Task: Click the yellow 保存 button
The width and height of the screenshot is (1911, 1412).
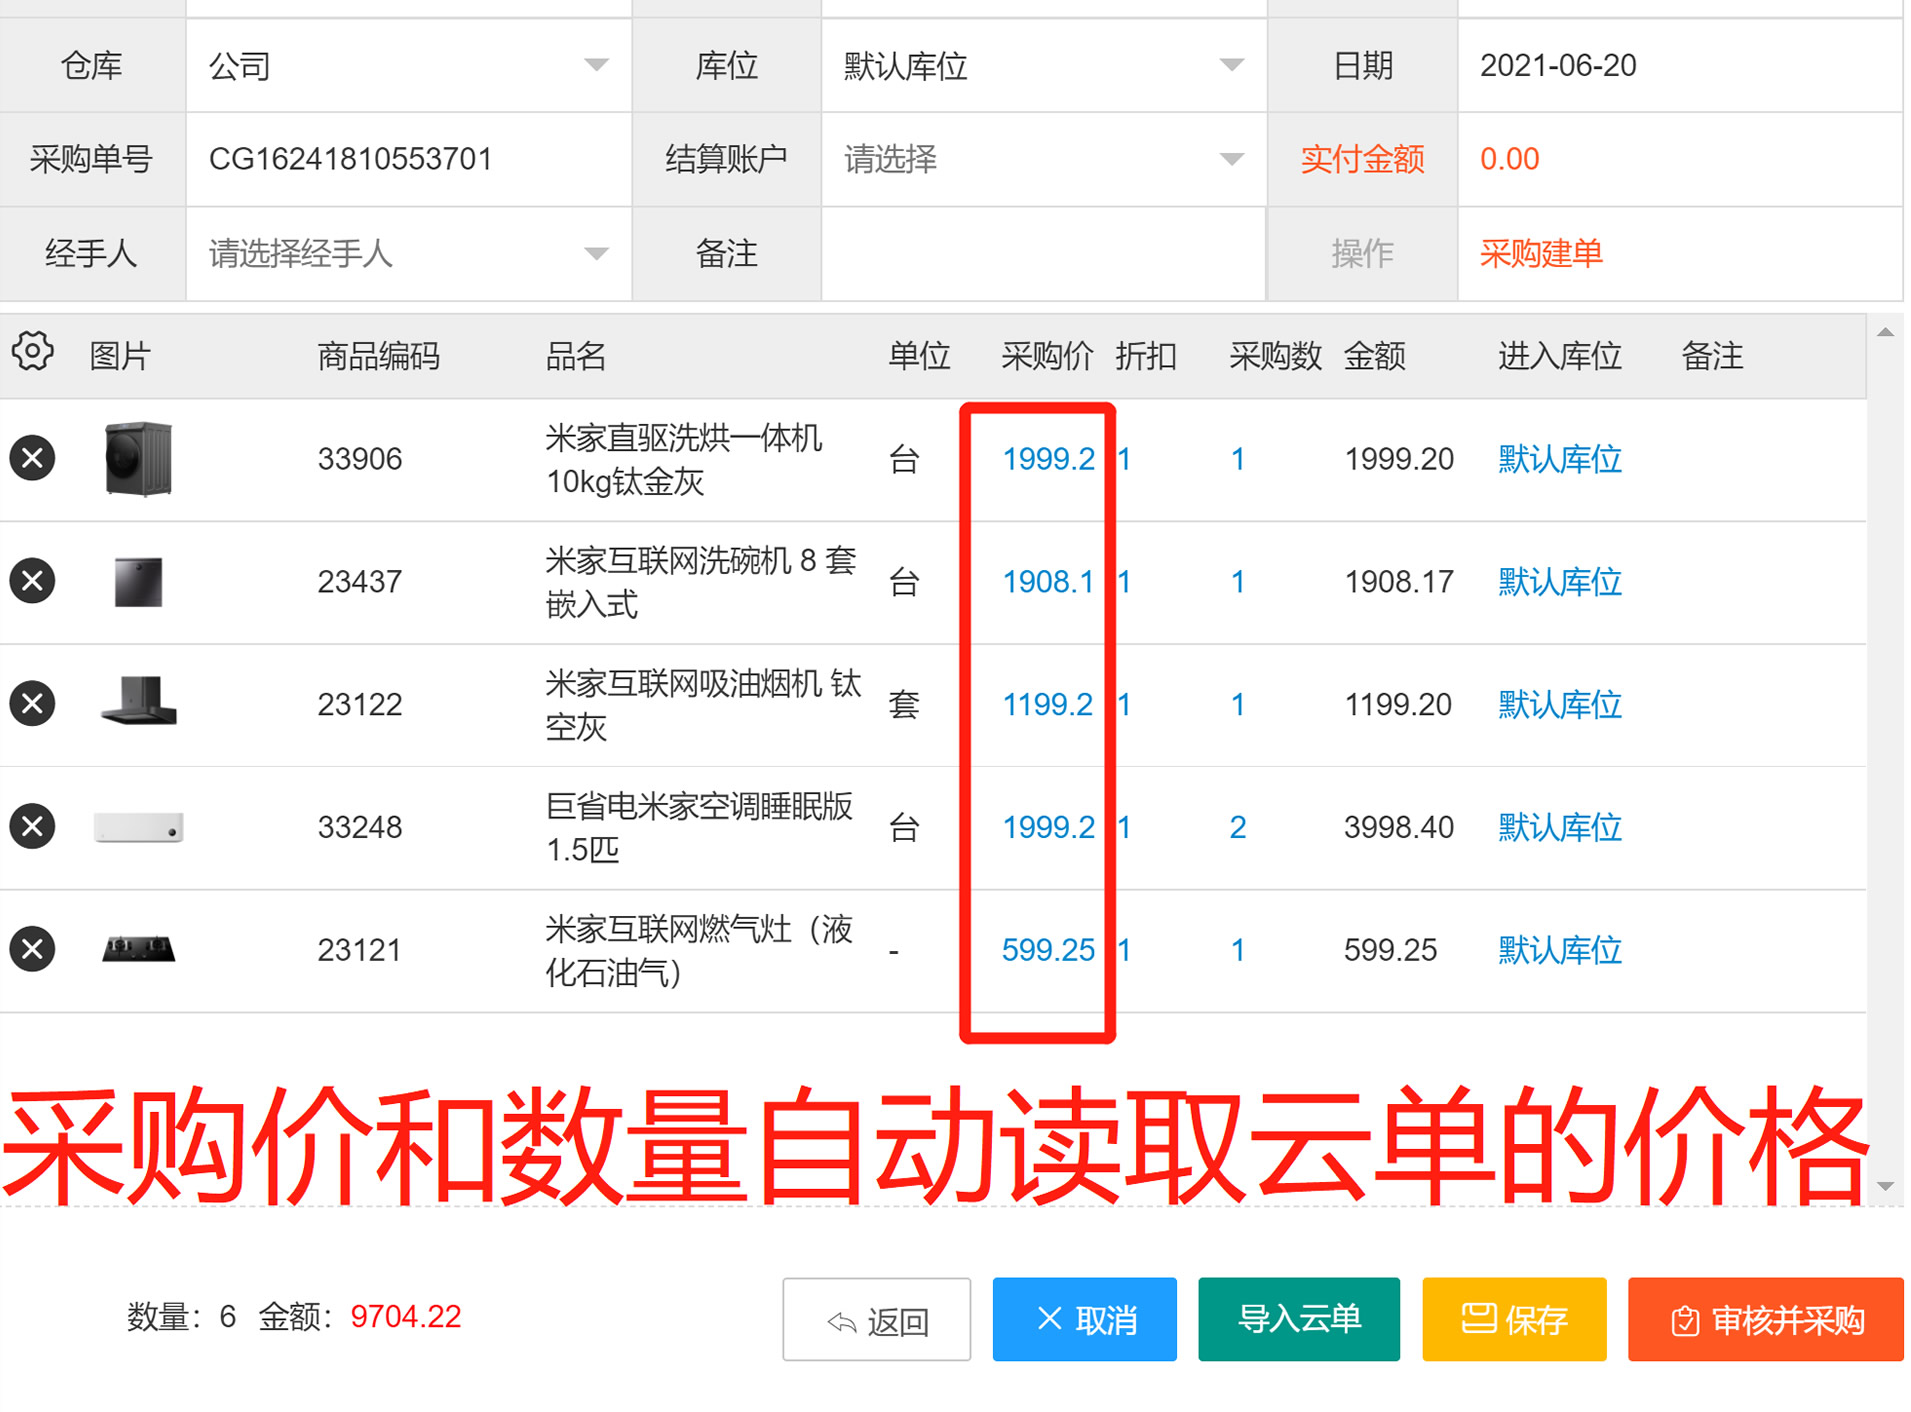Action: [1514, 1320]
